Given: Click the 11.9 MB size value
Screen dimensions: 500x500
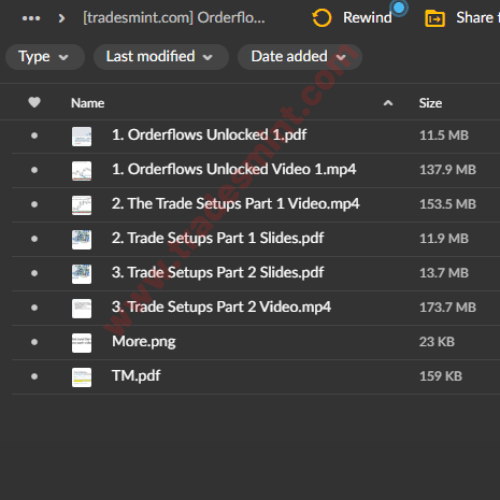Looking at the screenshot, I should pos(444,238).
